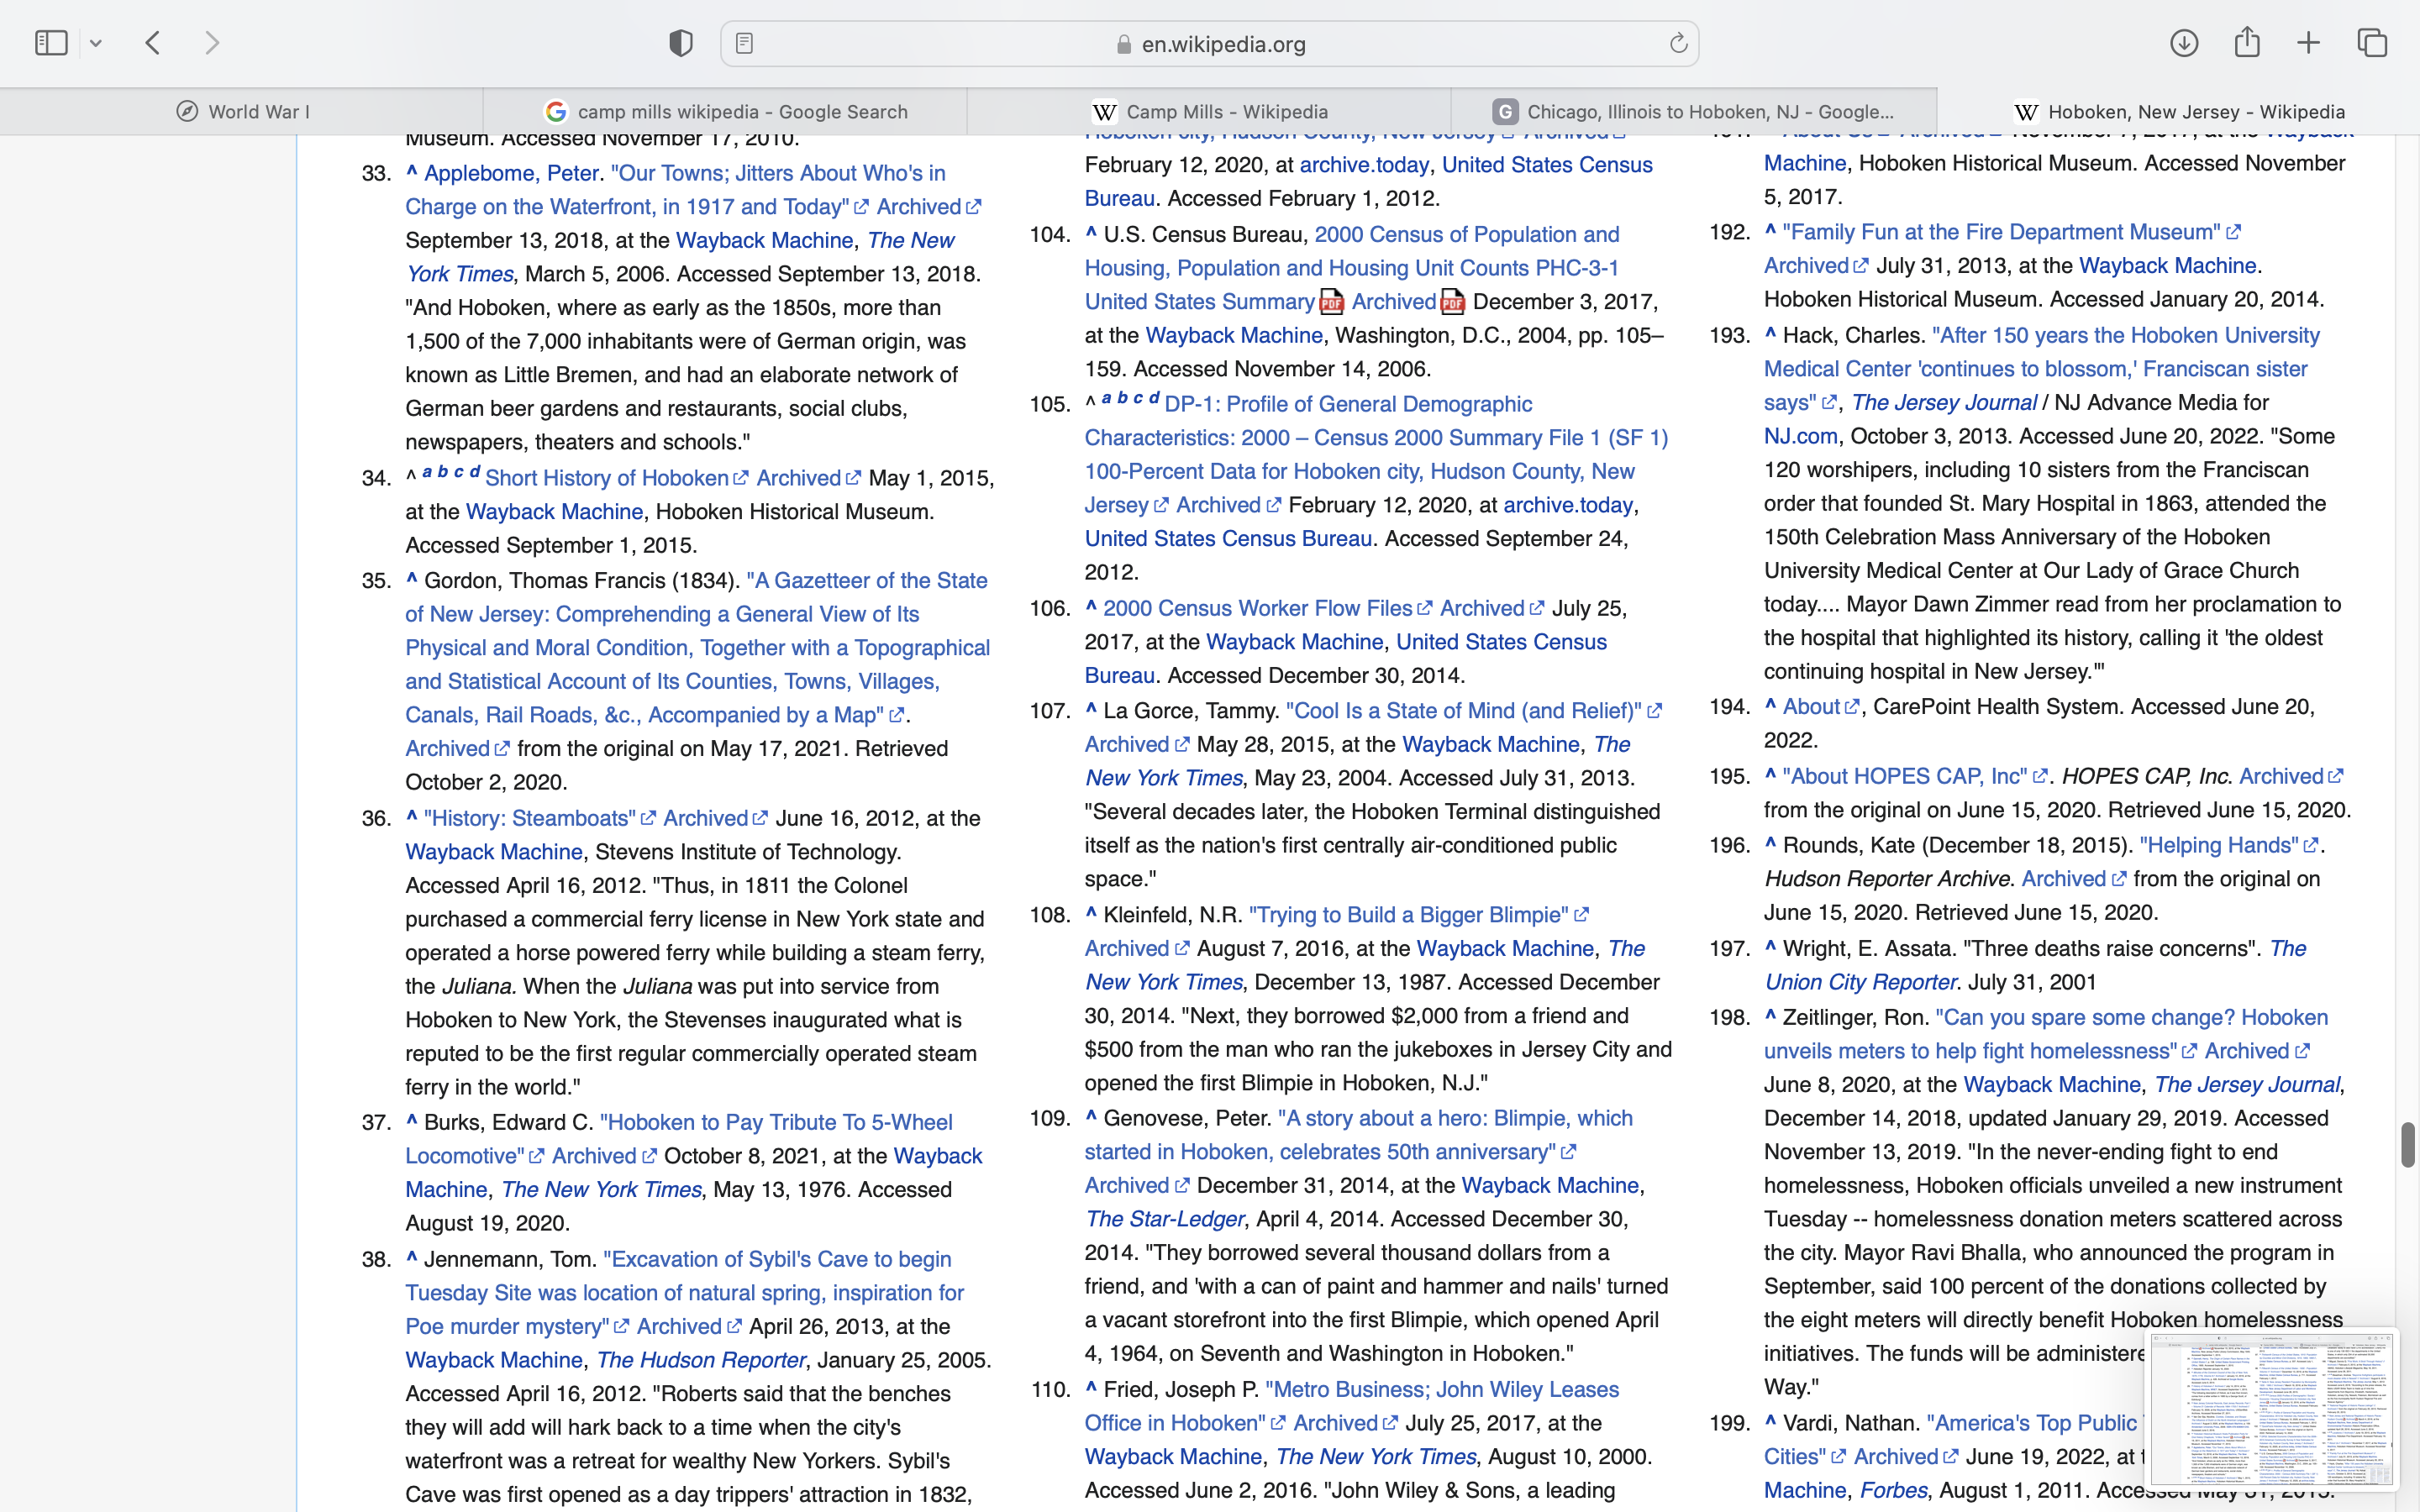Toggle the Safari sidebar button
The image size is (2420, 1512).
[51, 43]
